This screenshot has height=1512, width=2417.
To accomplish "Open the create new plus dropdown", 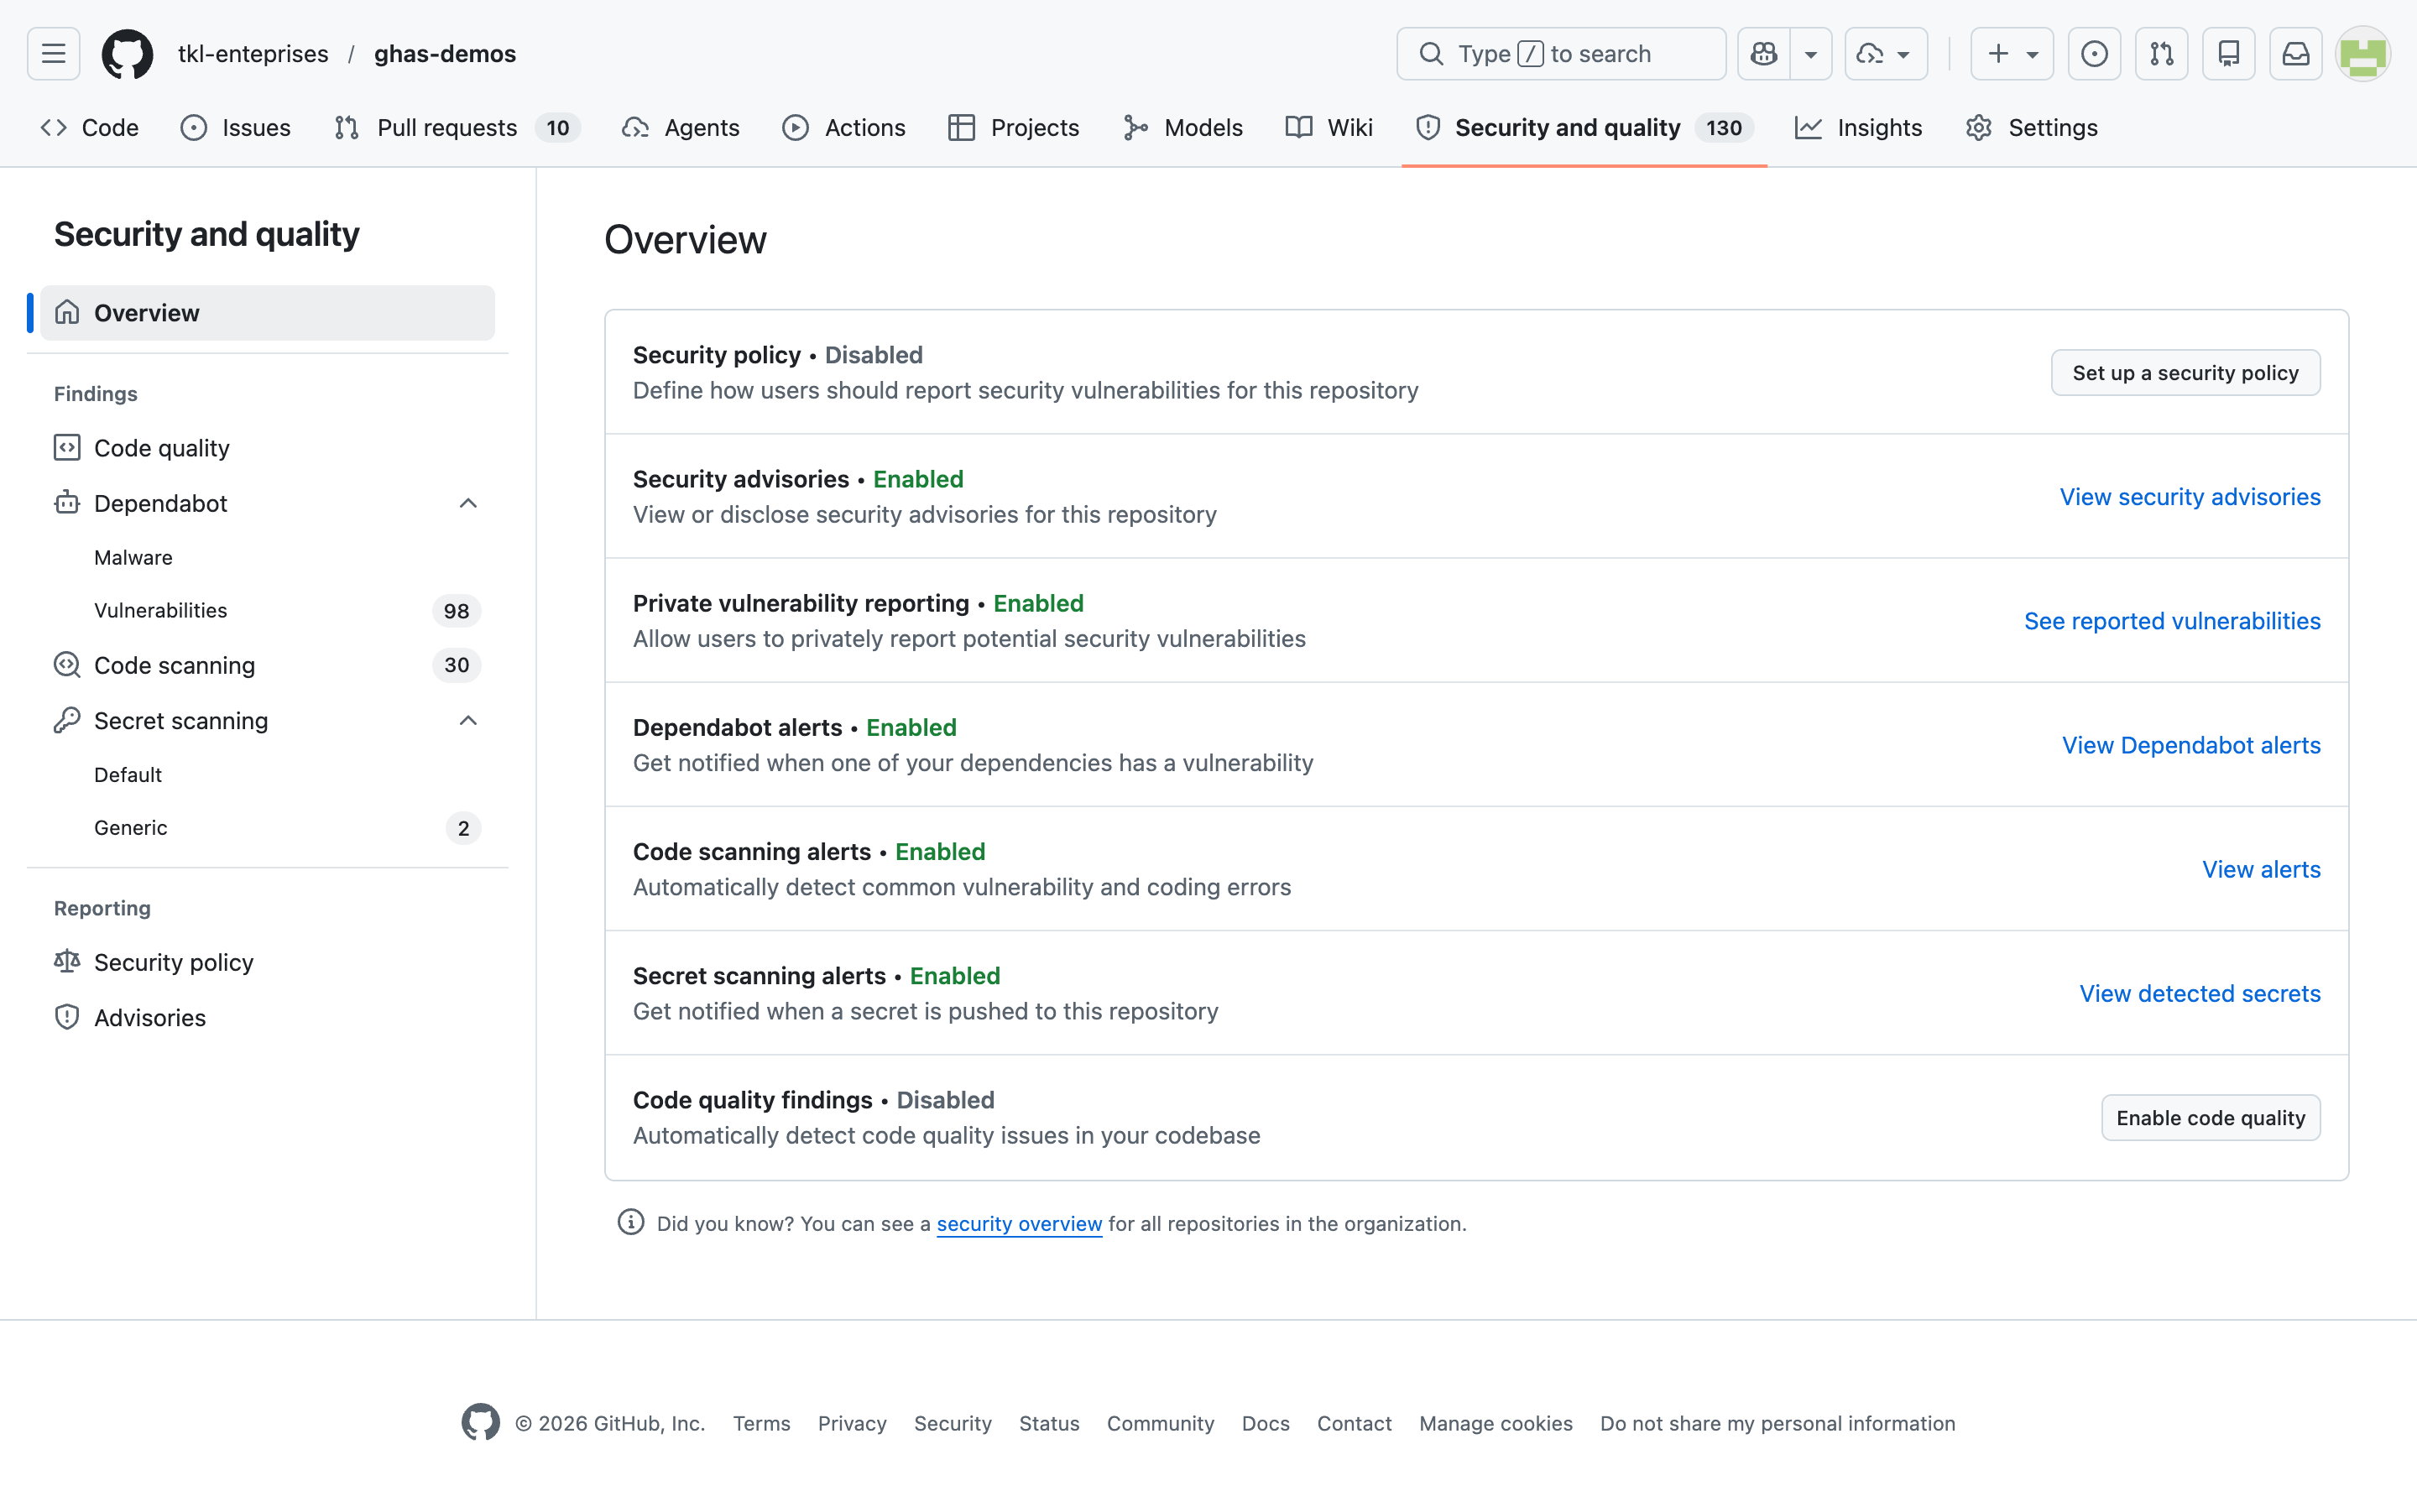I will point(2012,54).
